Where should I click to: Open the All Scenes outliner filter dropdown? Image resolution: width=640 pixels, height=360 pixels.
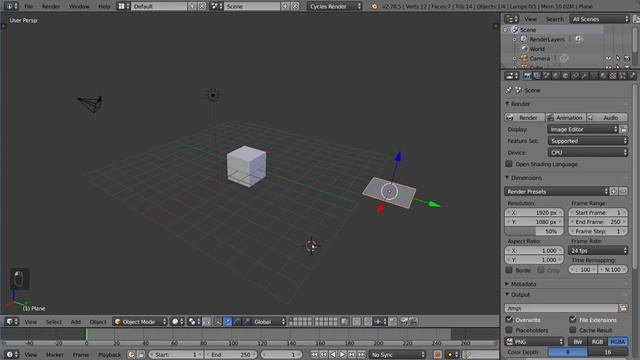click(600, 19)
